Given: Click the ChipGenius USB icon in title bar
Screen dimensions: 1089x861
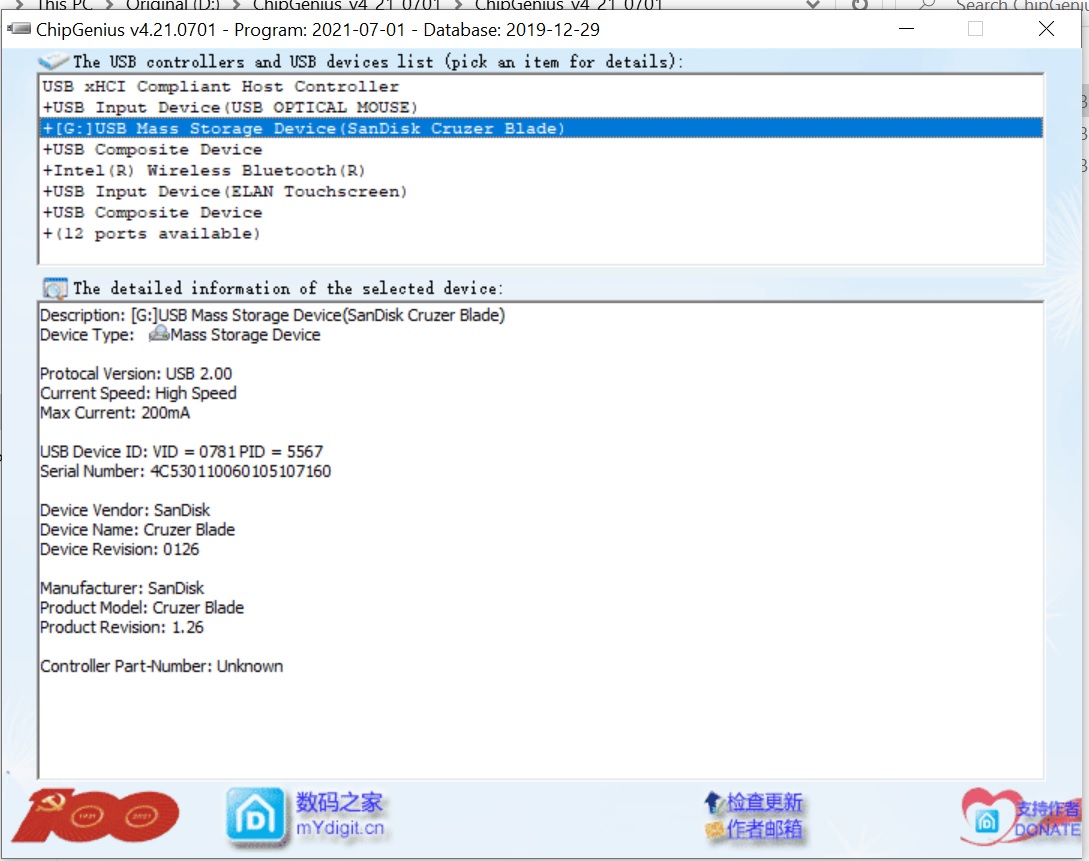Looking at the screenshot, I should pyautogui.click(x=19, y=29).
